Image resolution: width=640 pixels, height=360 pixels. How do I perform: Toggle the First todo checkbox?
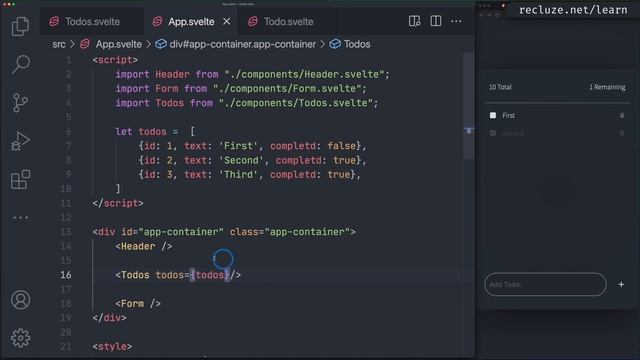tap(493, 116)
